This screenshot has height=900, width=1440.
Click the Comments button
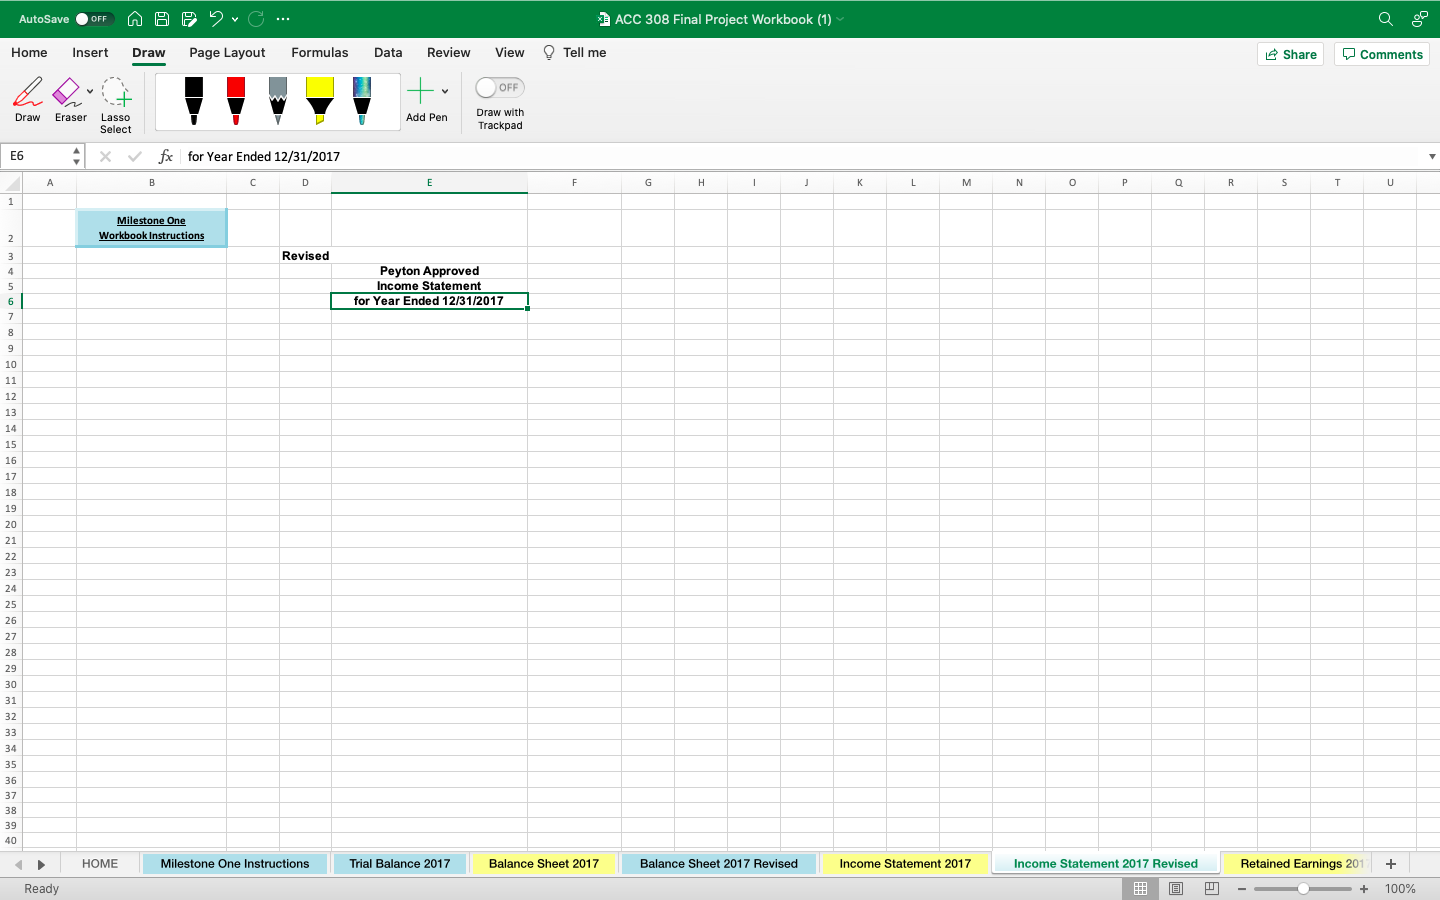point(1381,54)
